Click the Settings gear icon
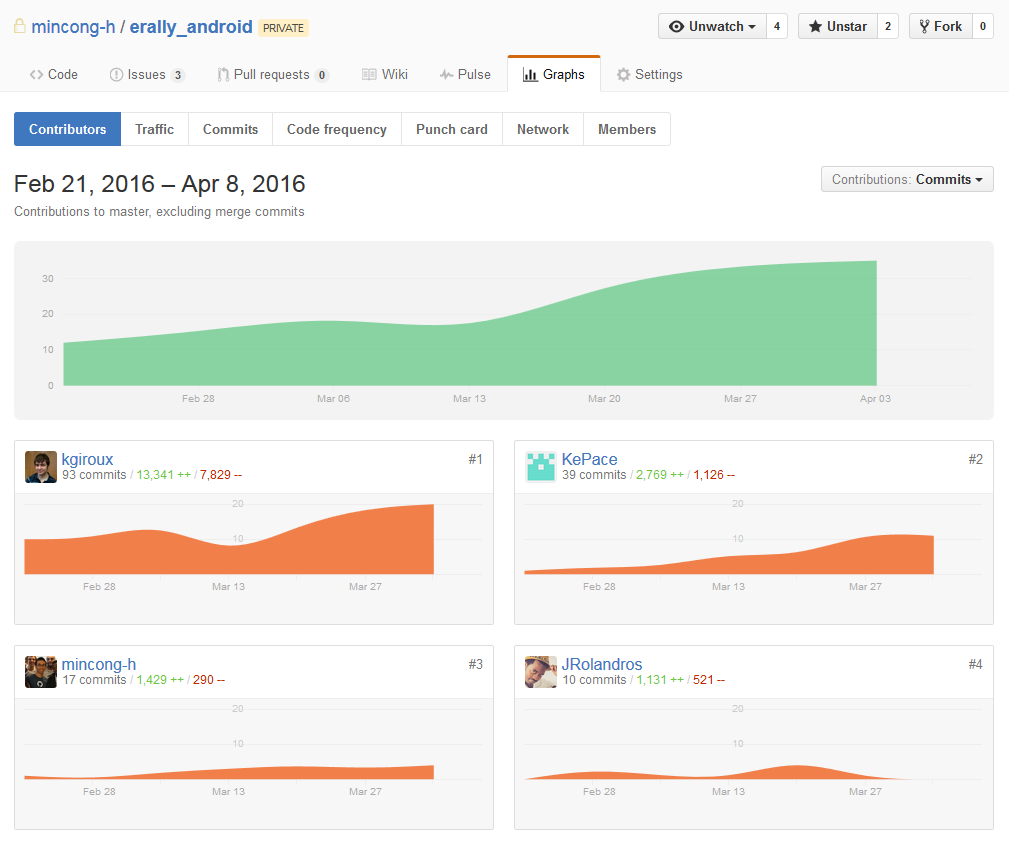The height and width of the screenshot is (845, 1009). [x=623, y=75]
